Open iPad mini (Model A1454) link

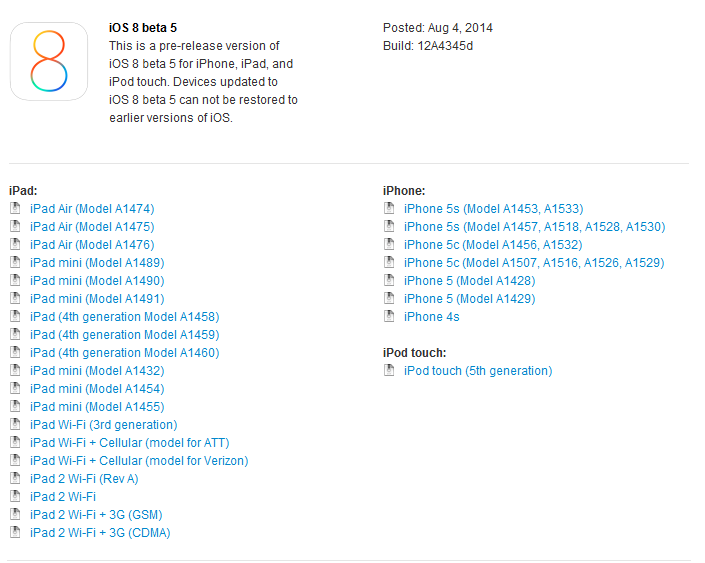(97, 389)
